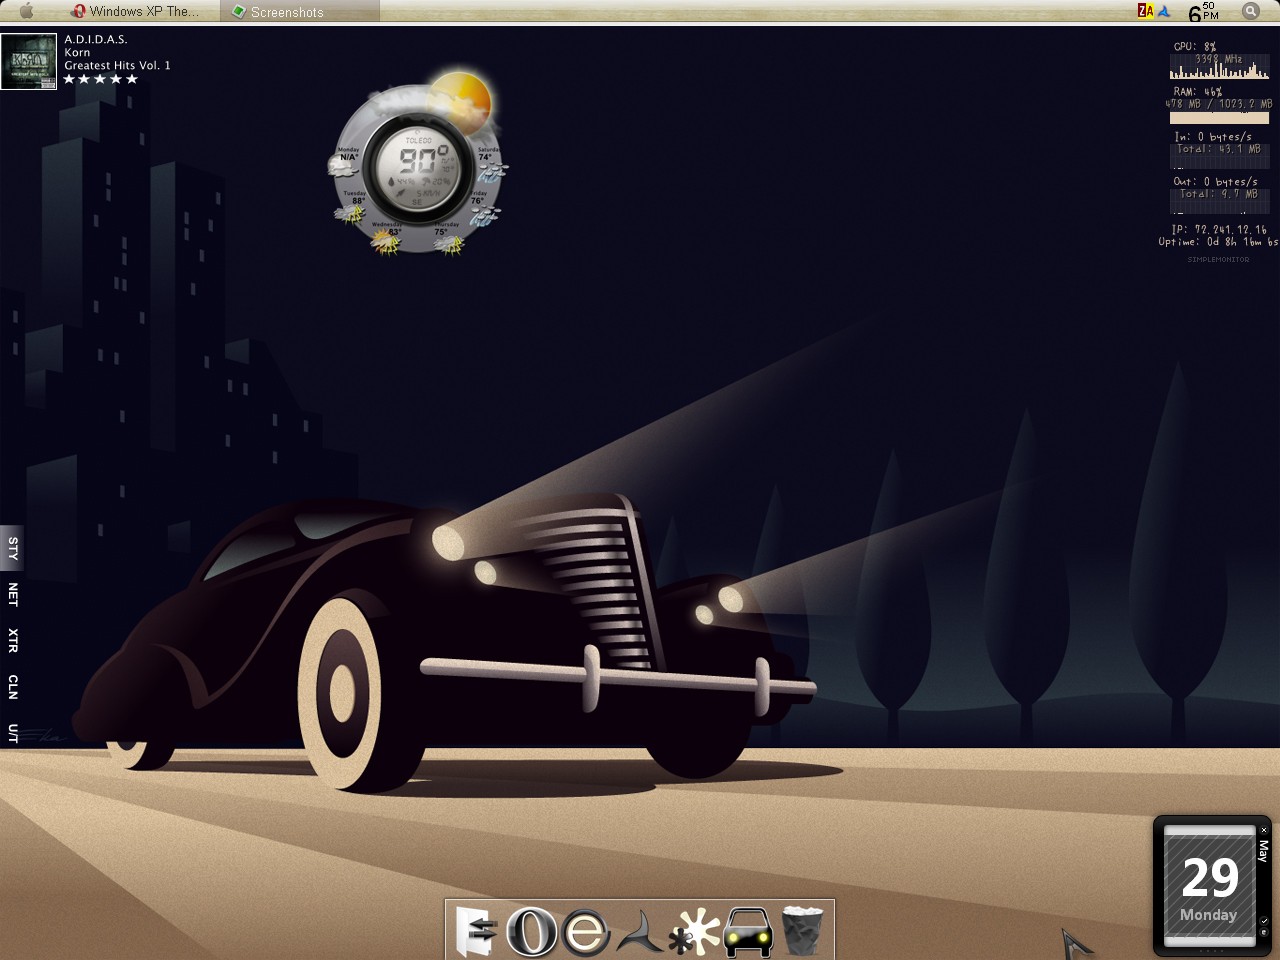The image size is (1280, 960).
Task: Toggle the checkmark button on calendar widget
Action: pos(1264,921)
